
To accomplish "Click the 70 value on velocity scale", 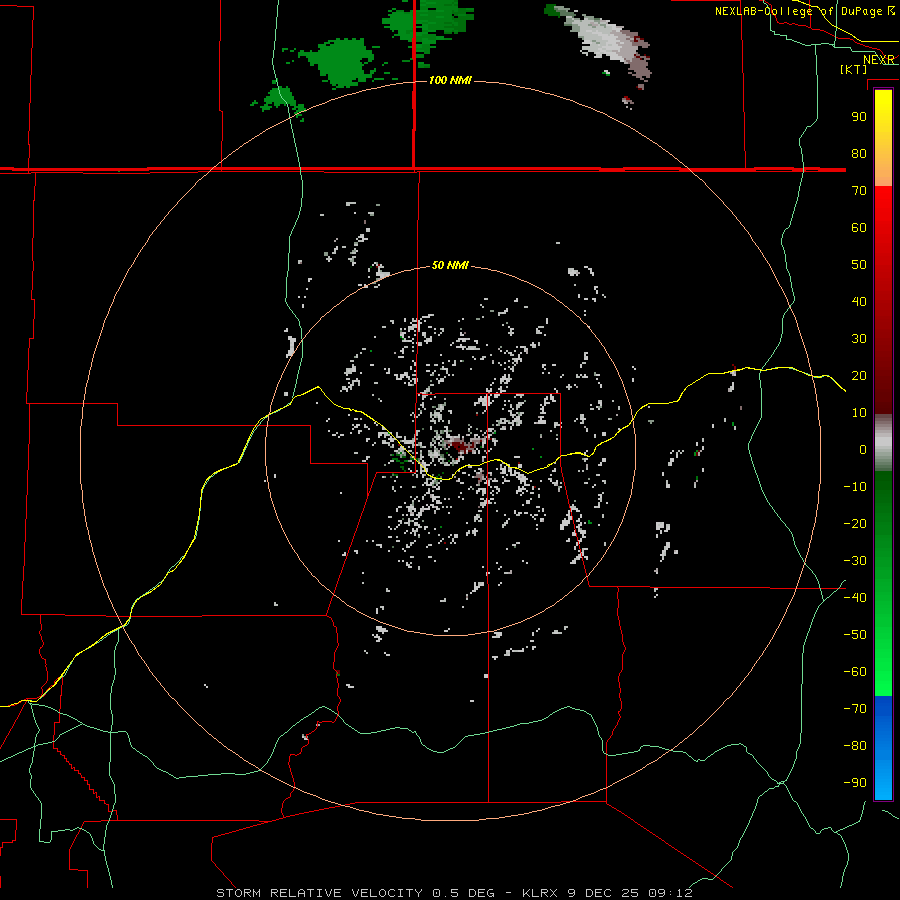I will [859, 191].
